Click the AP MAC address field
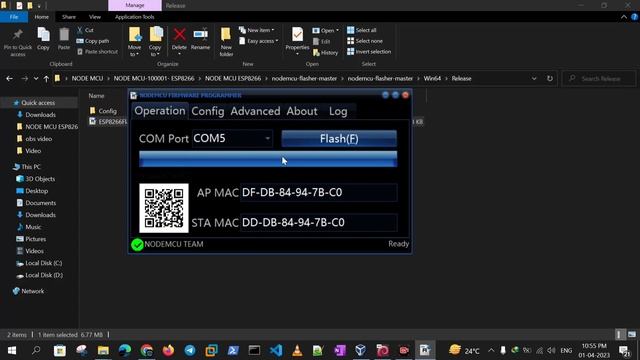This screenshot has width=640, height=360. point(318,193)
